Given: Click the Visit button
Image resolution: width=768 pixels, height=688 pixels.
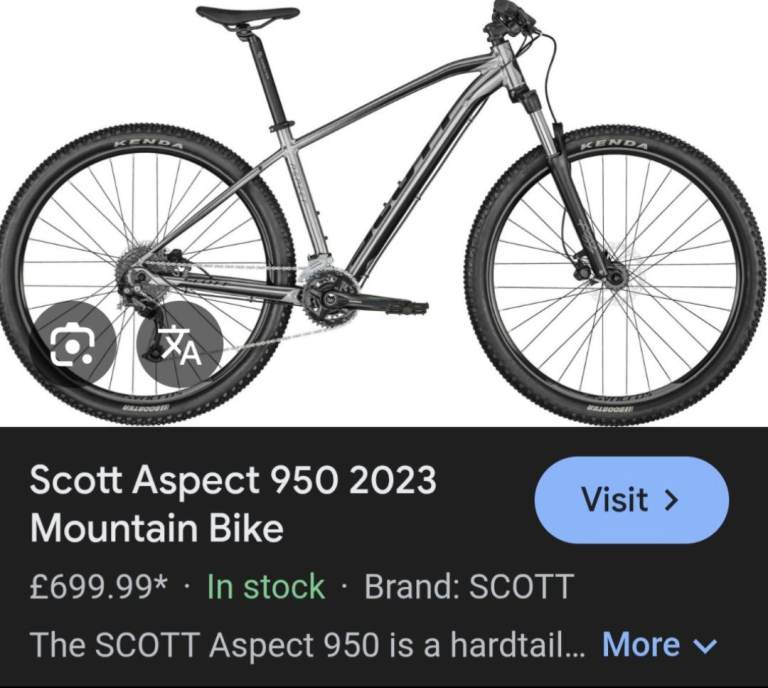Looking at the screenshot, I should (631, 500).
